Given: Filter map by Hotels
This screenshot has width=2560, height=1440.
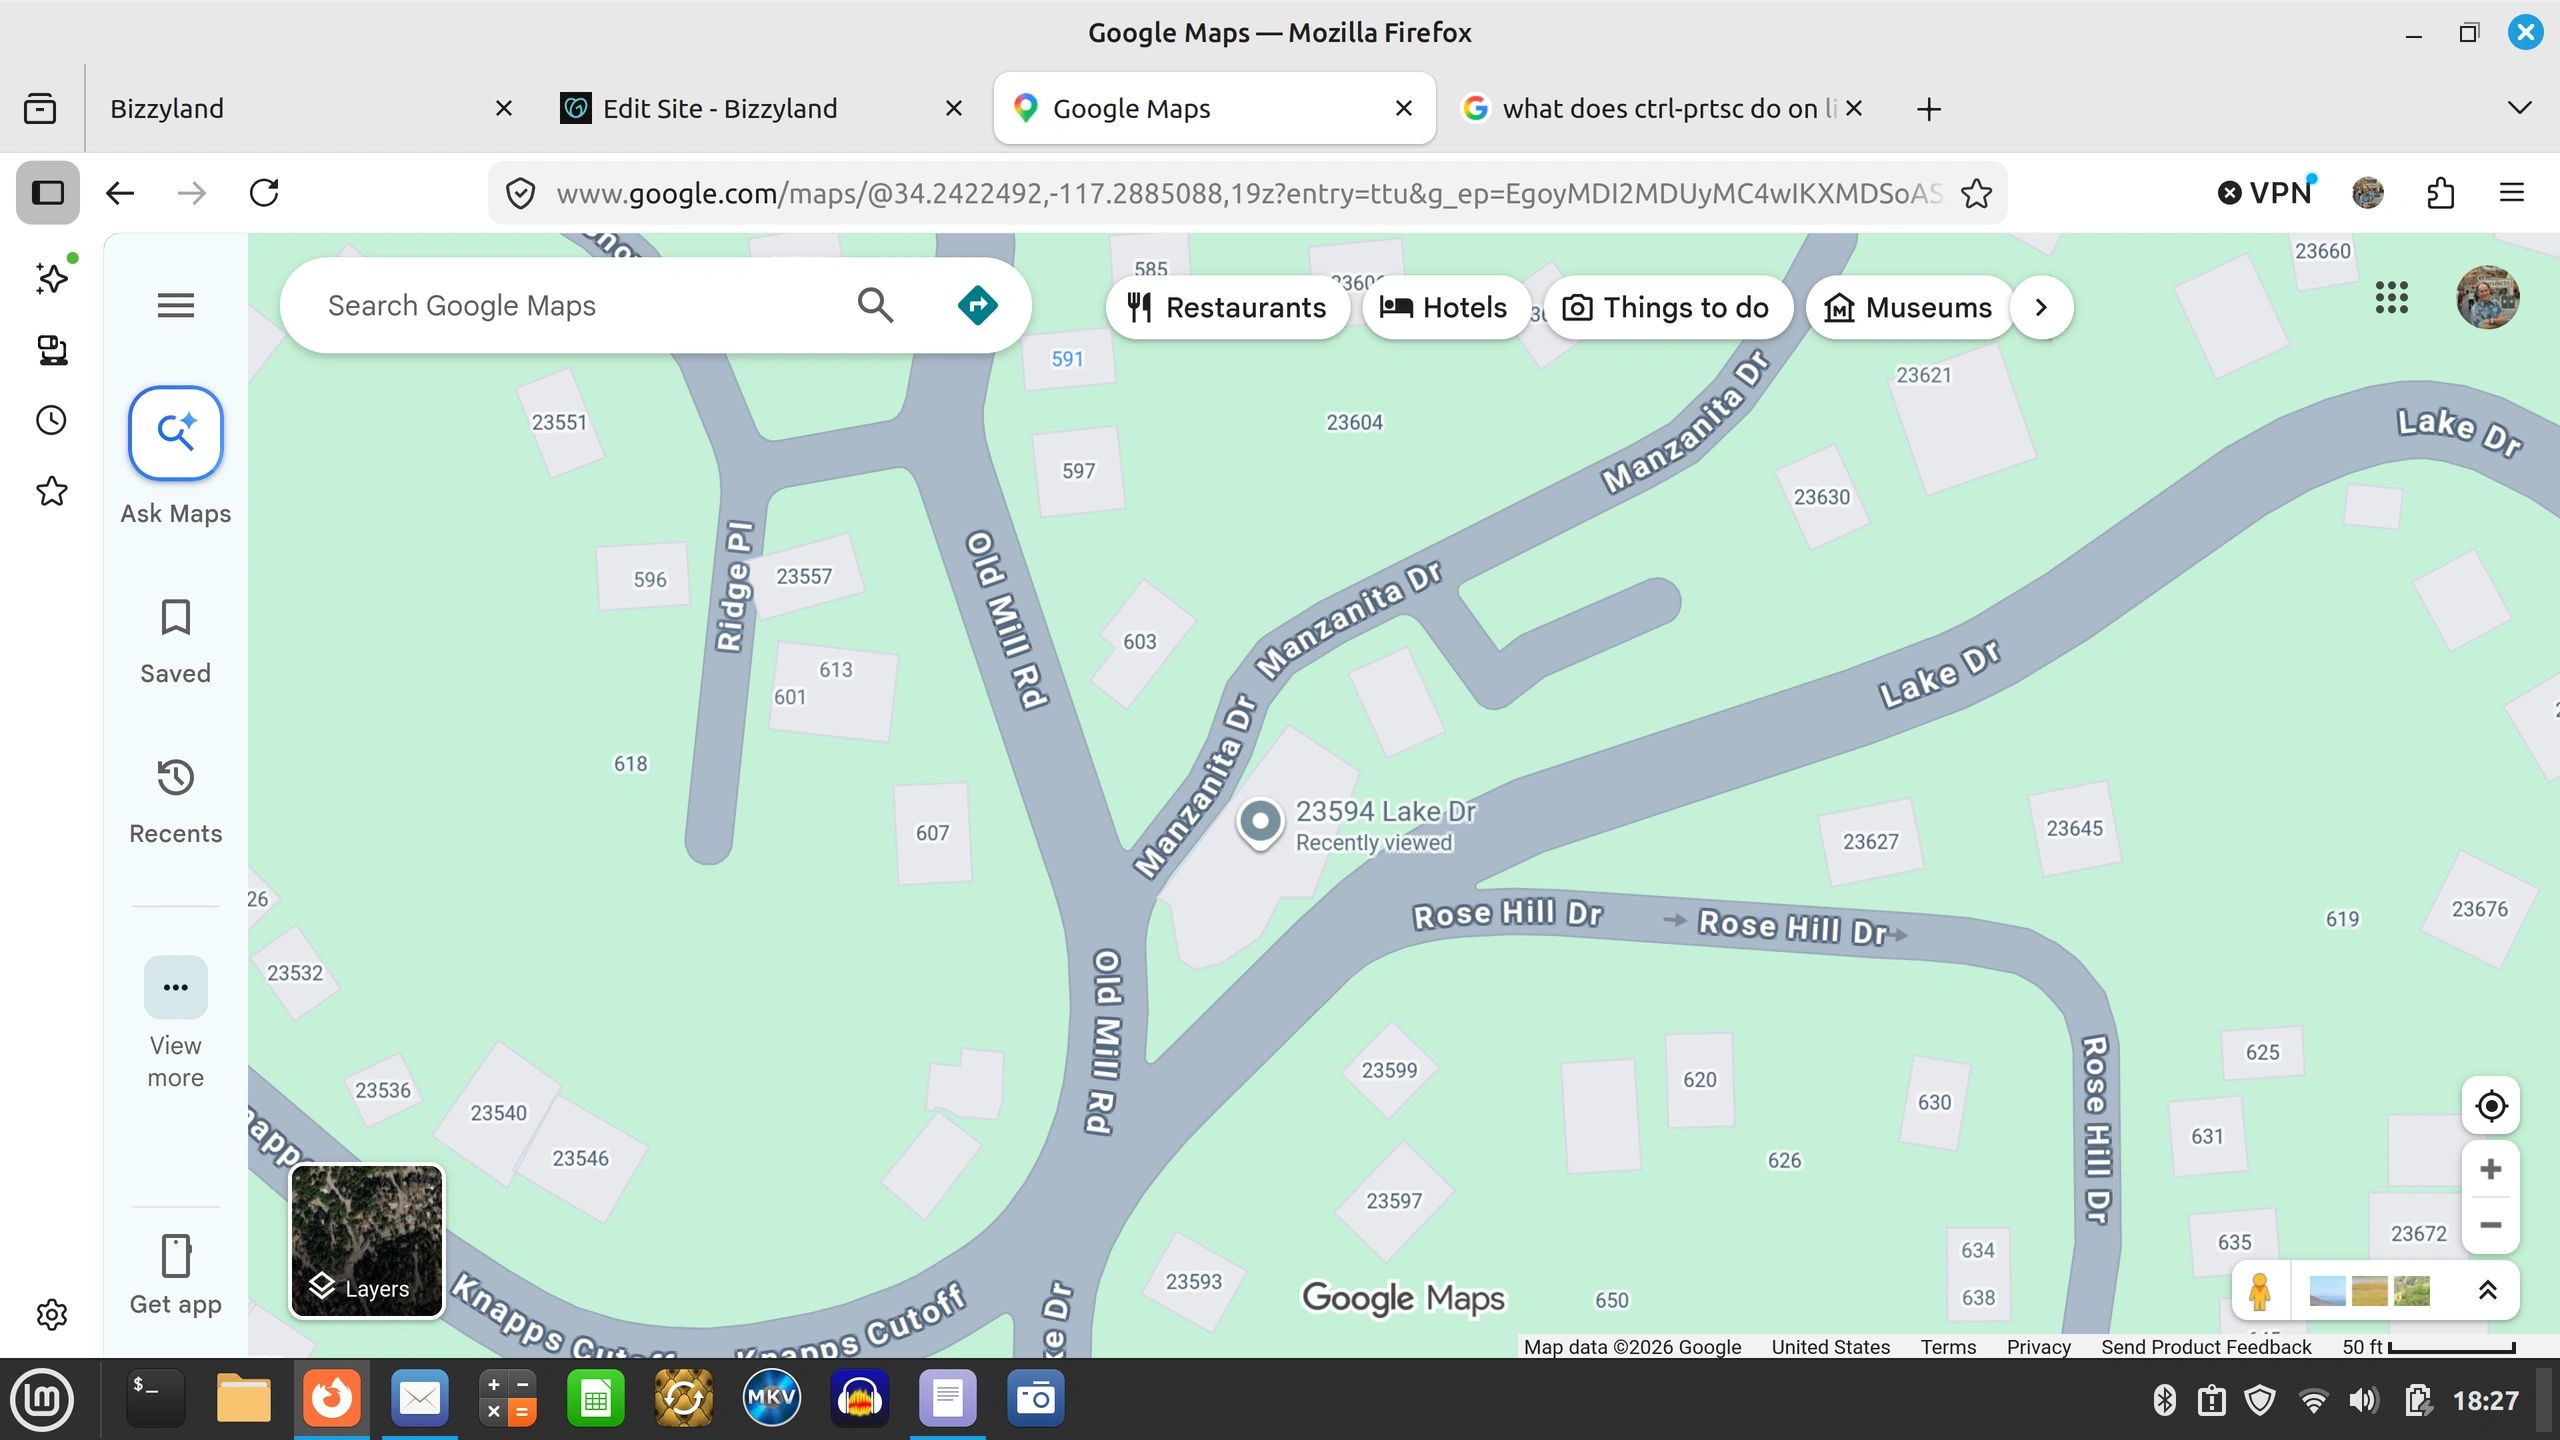Looking at the screenshot, I should [x=1444, y=307].
